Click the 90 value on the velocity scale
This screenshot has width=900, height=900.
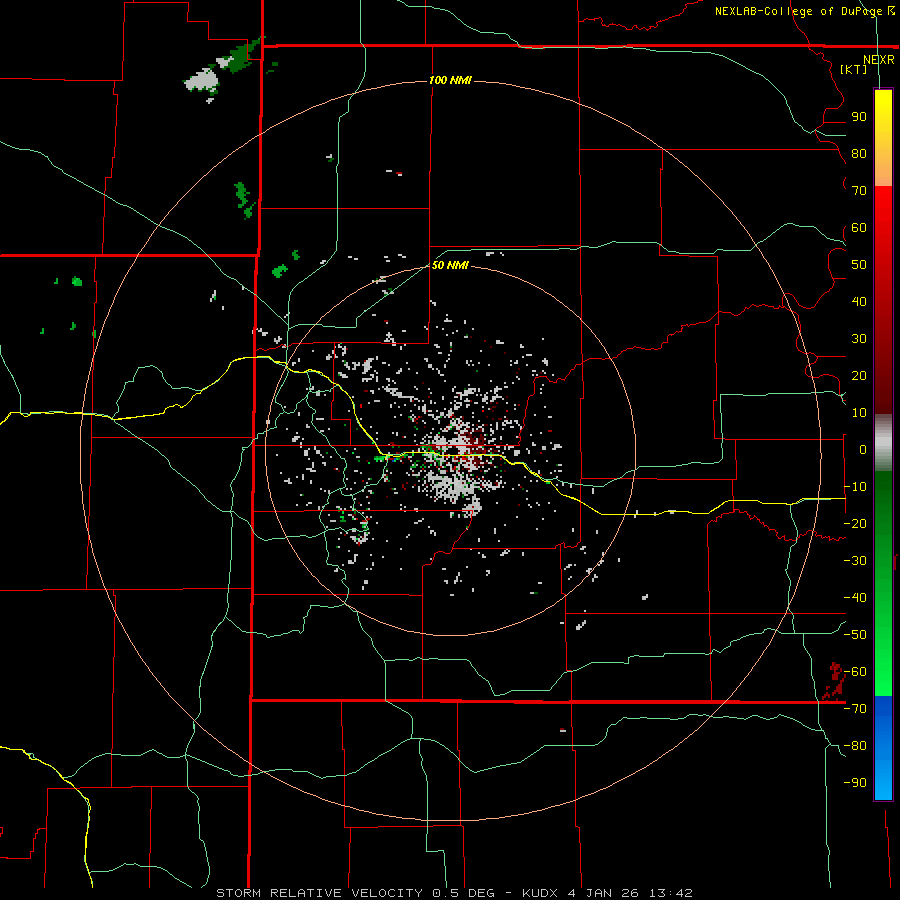(859, 117)
